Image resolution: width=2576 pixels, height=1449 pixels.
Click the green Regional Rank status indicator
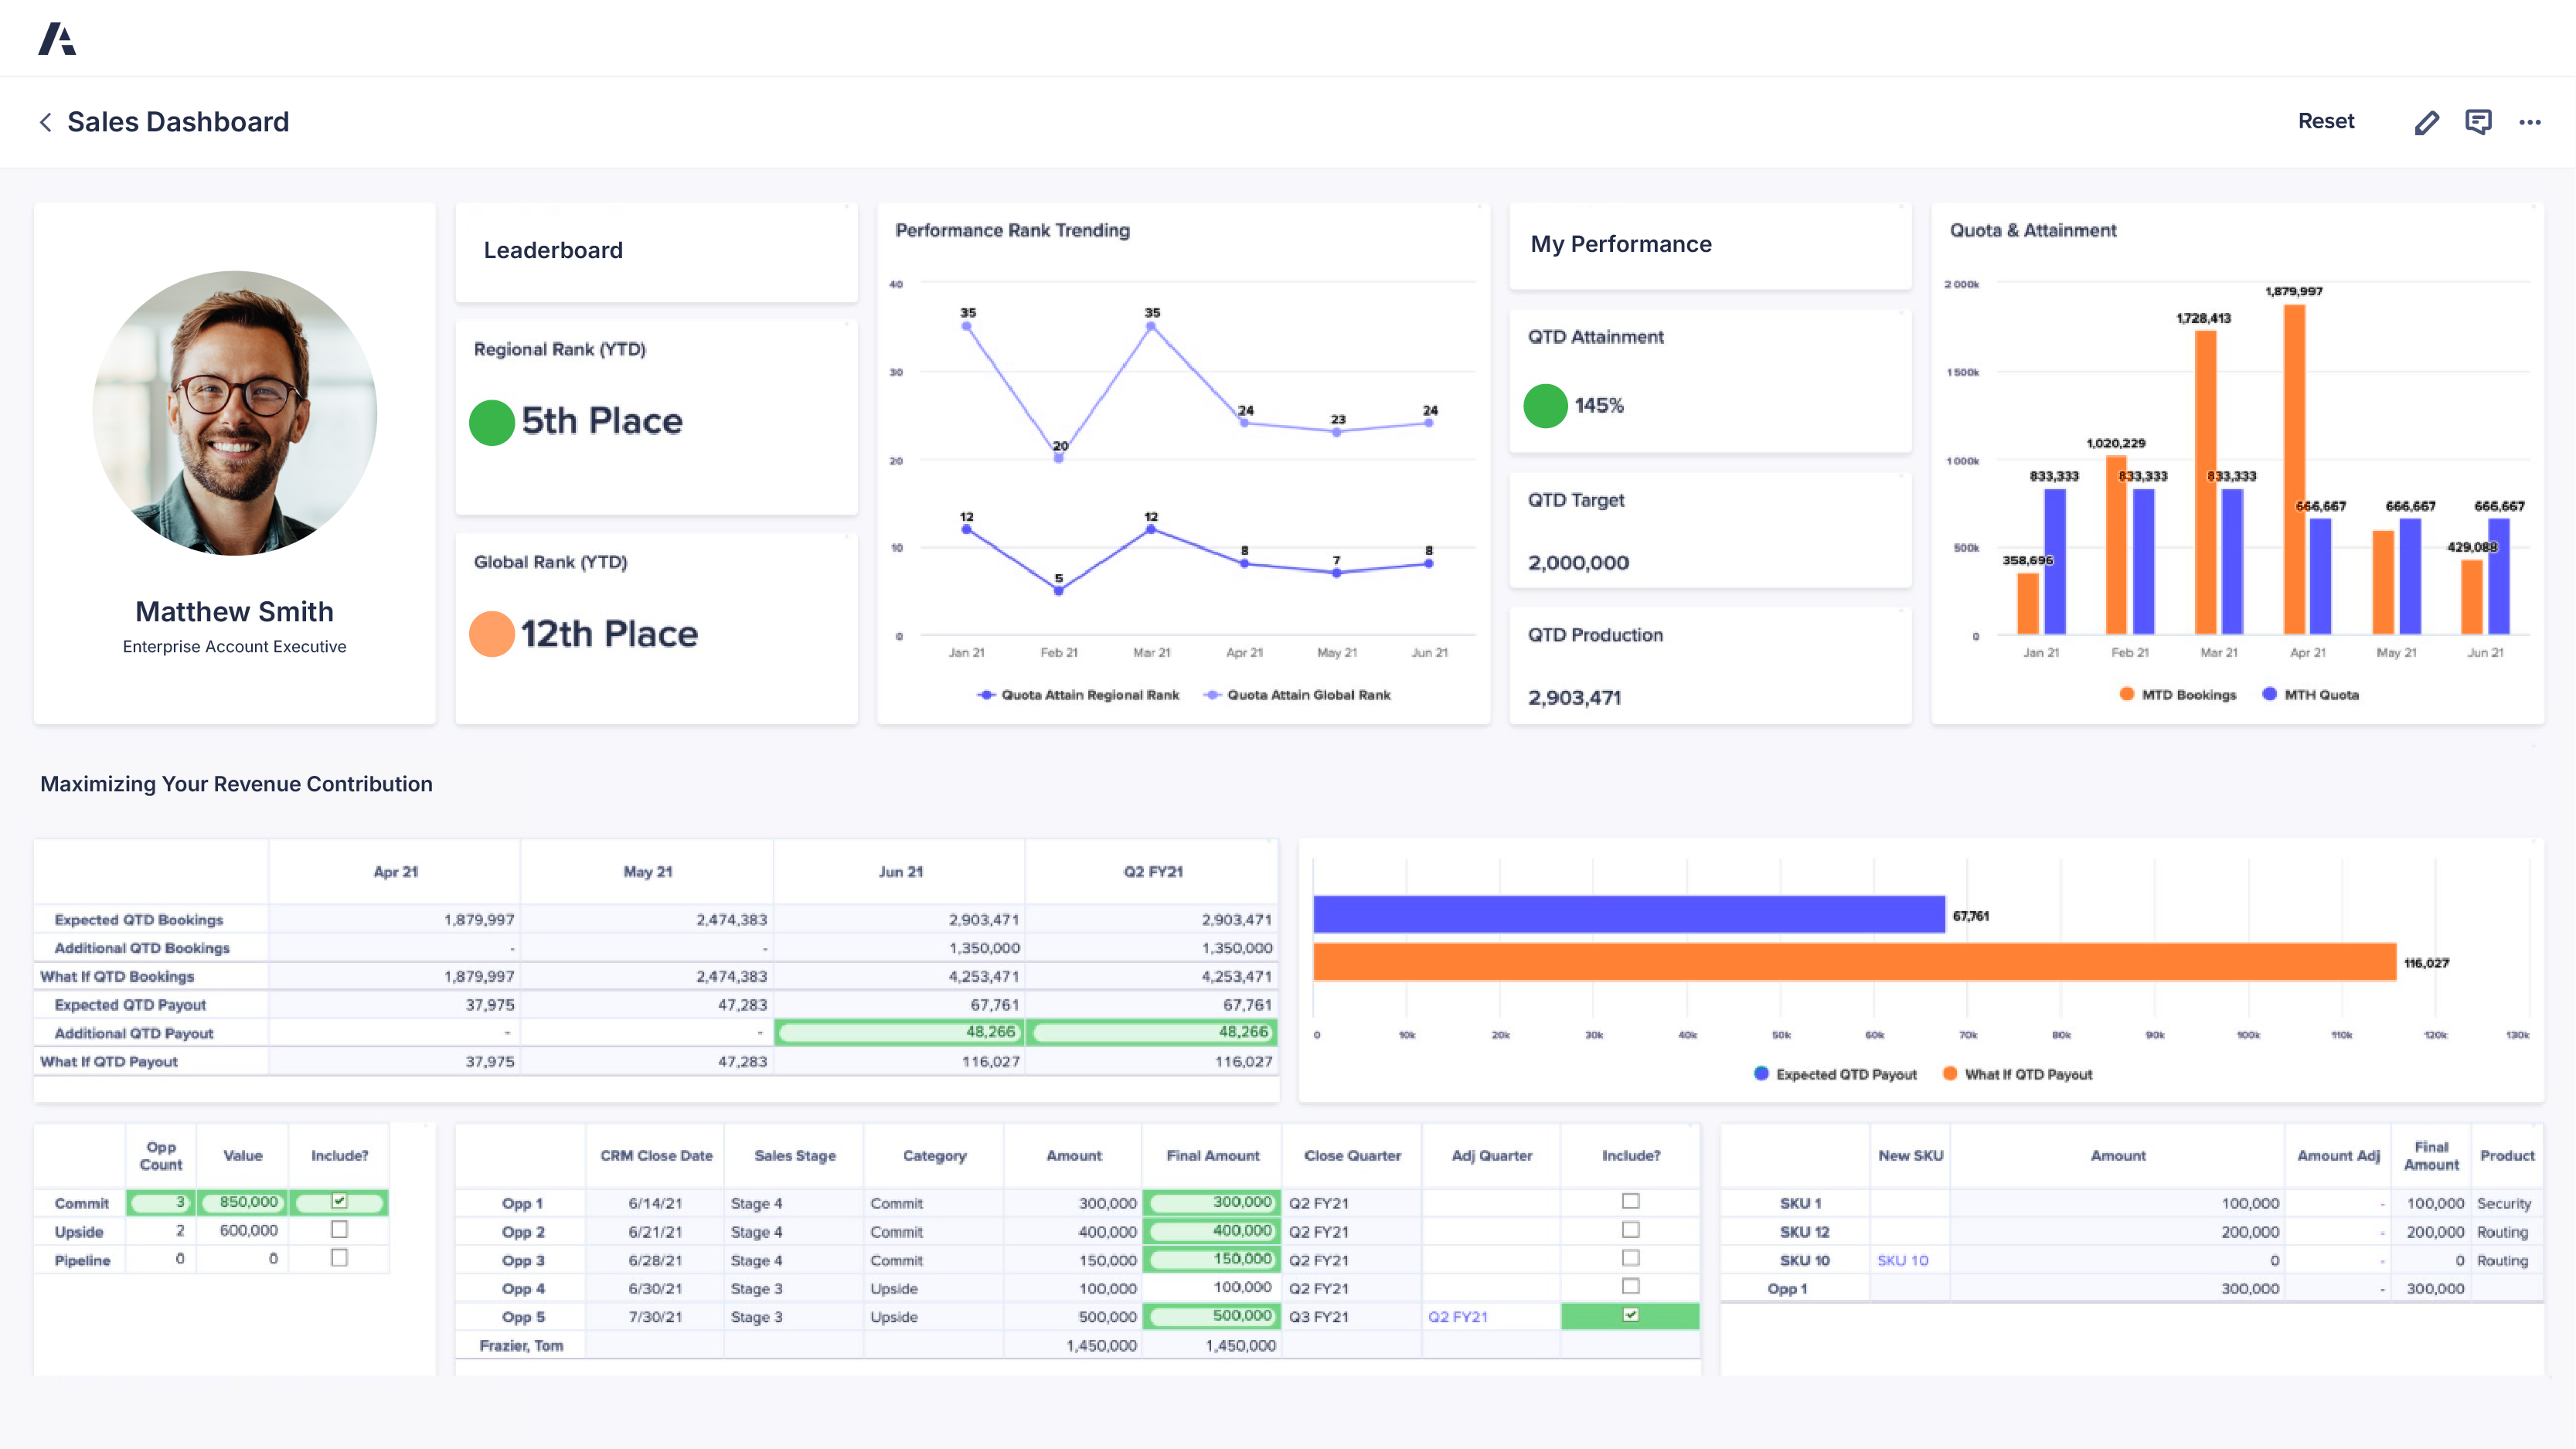click(492, 422)
